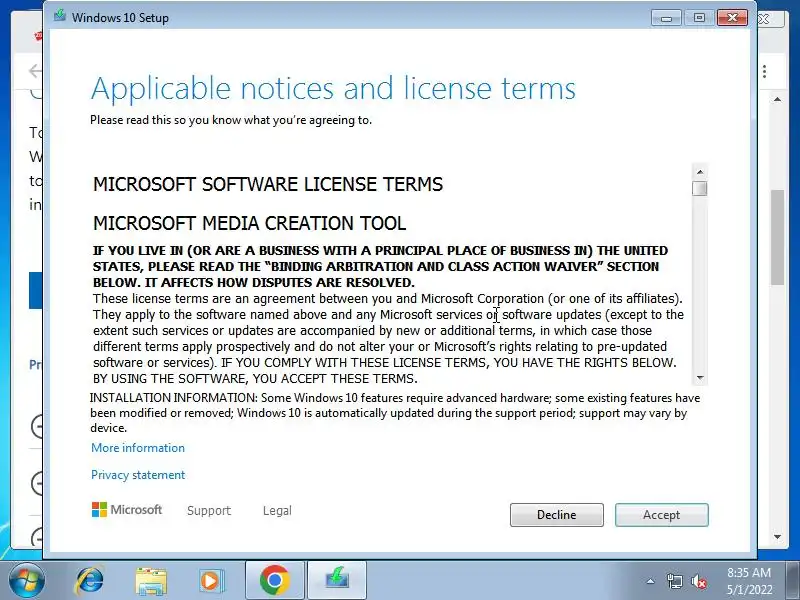
Task: Click the Chrome page scrollbar up arrow
Action: (x=777, y=99)
